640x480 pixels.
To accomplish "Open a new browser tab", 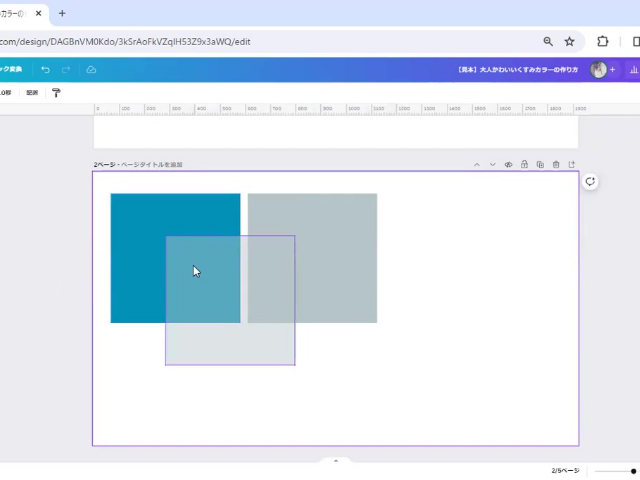I will 62,13.
